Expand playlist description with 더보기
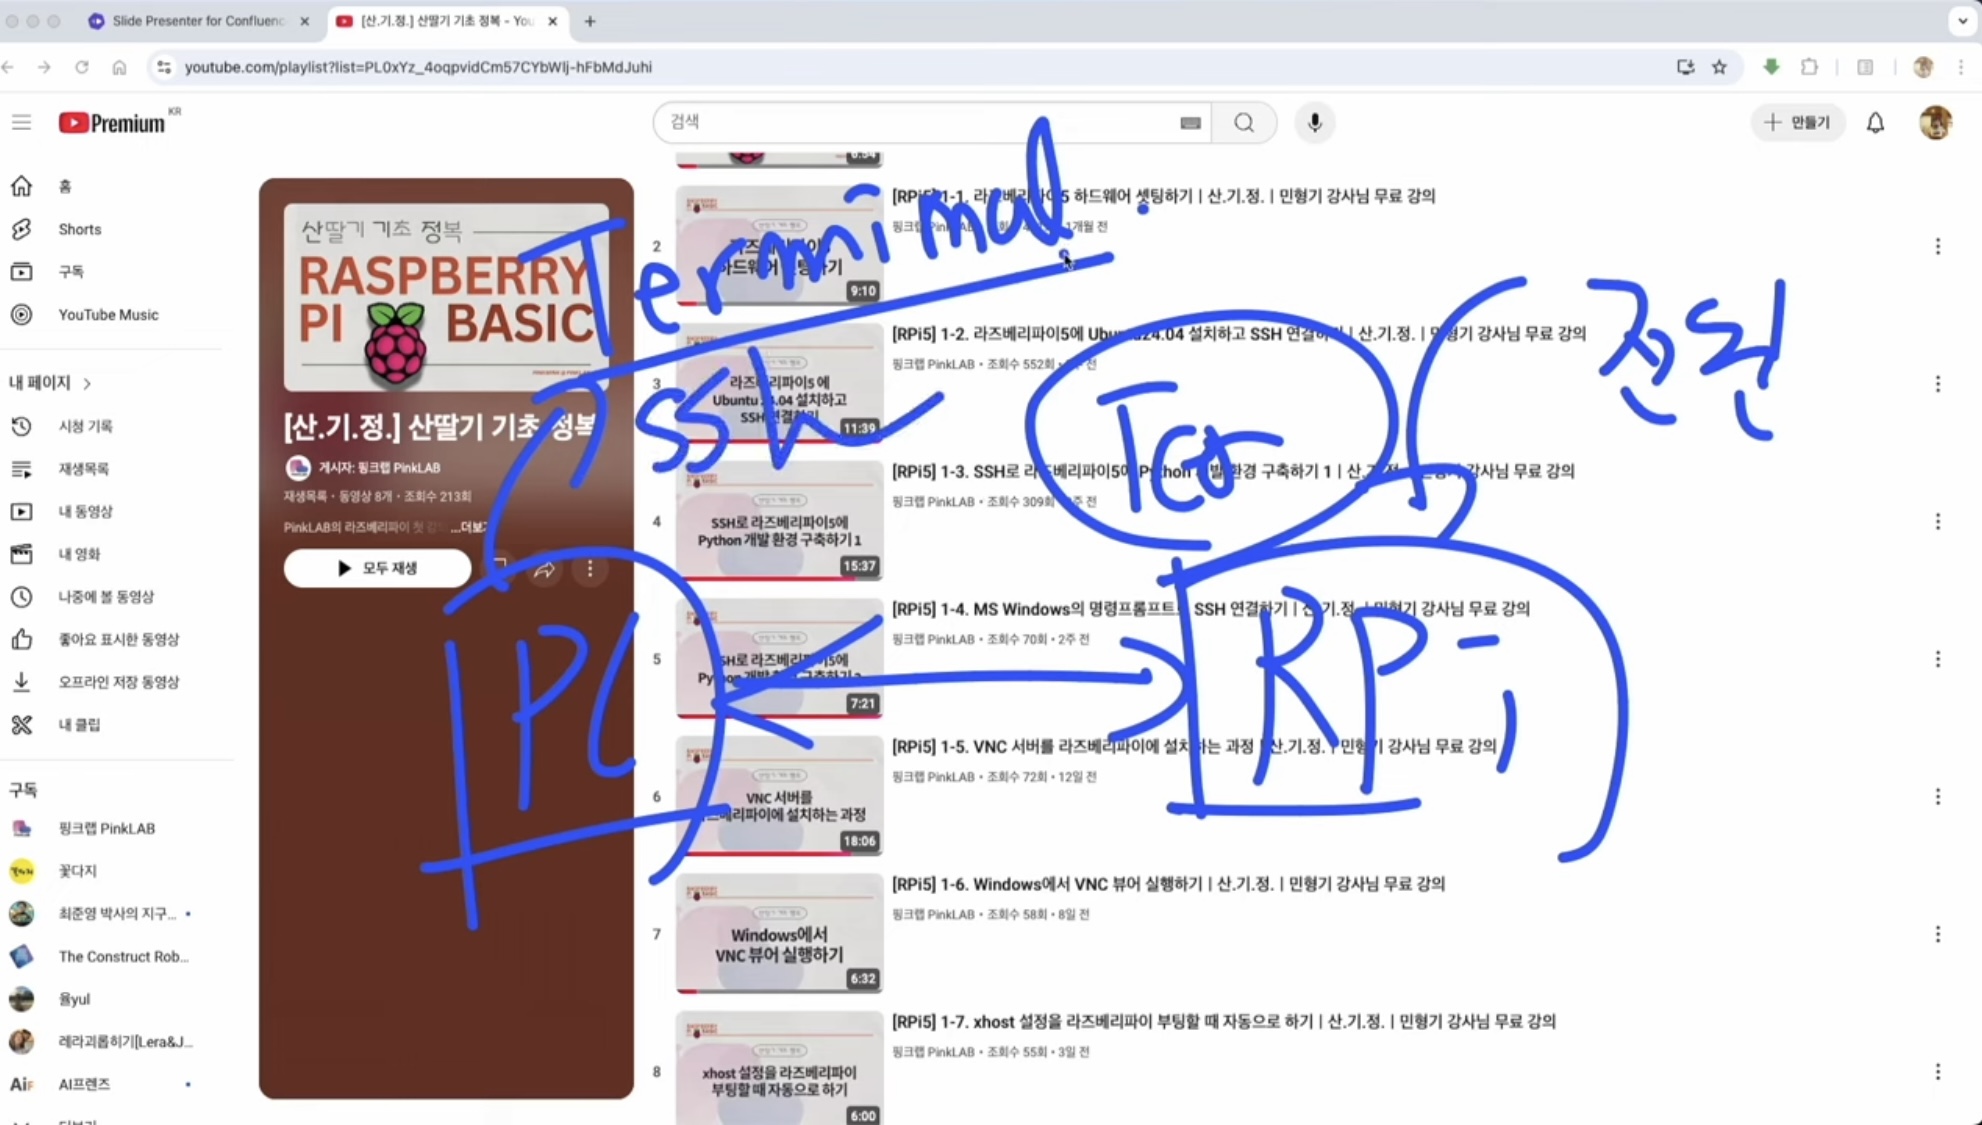This screenshot has height=1125, width=1982. coord(467,527)
